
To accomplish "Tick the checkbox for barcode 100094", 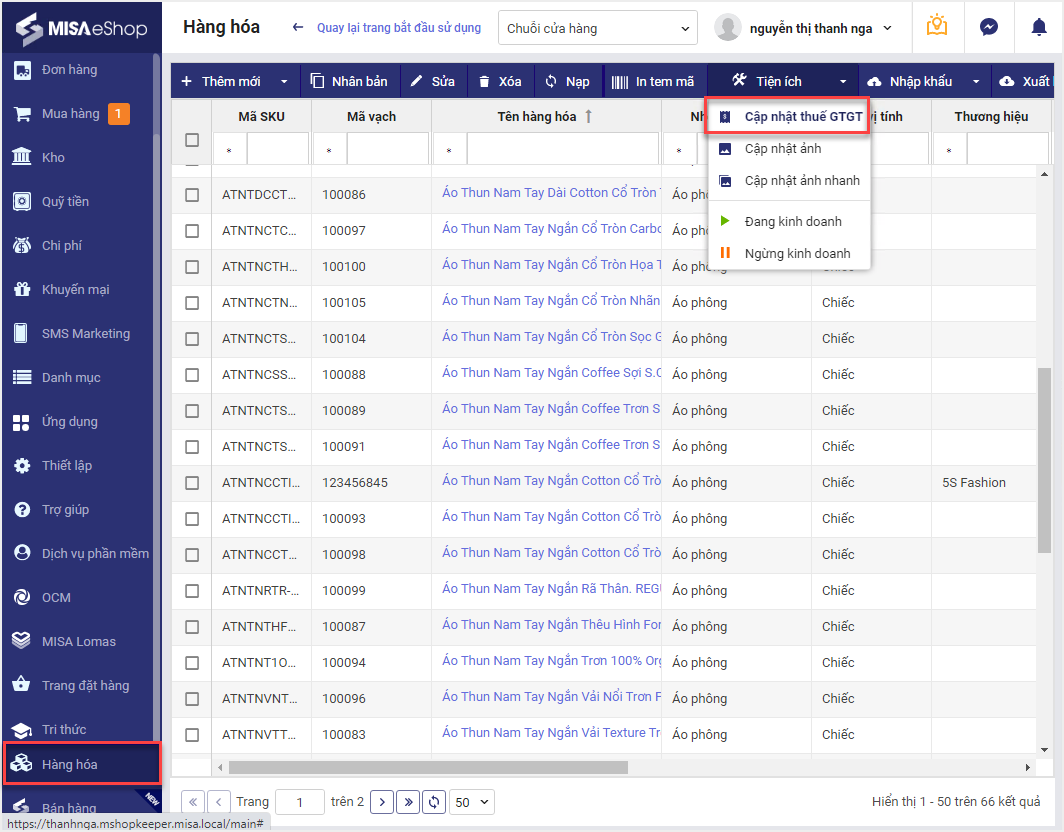I will [x=192, y=662].
